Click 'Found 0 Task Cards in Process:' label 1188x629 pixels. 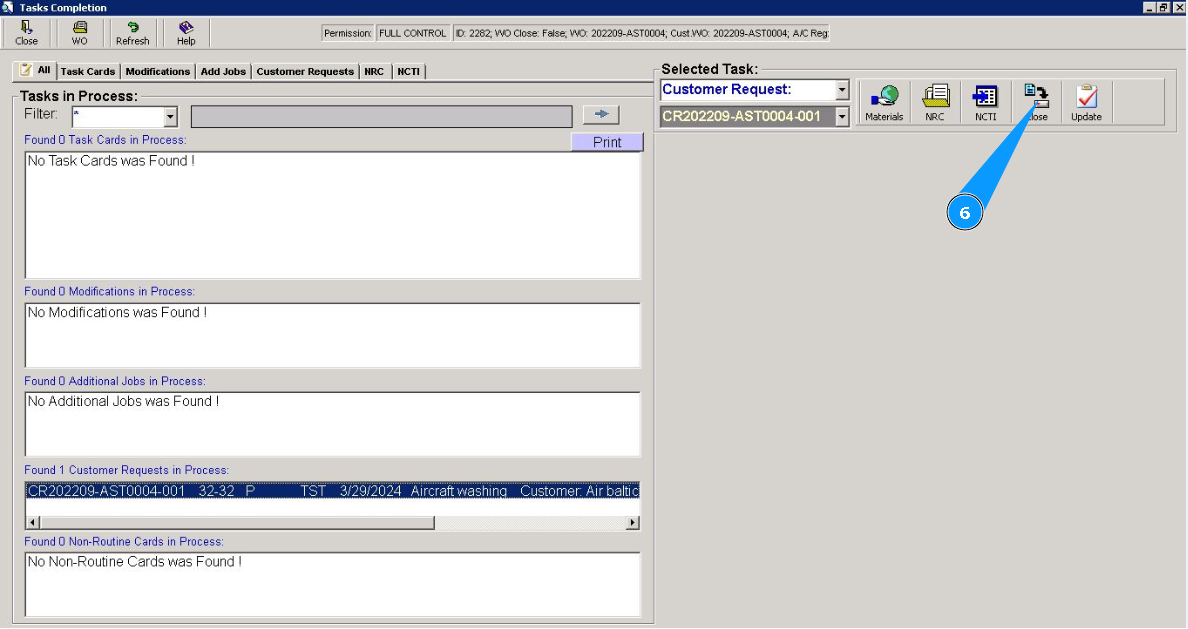click(x=105, y=139)
